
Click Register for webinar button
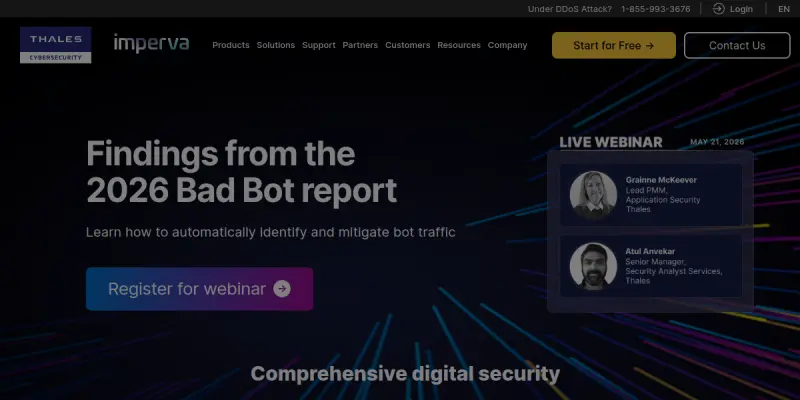coord(199,289)
